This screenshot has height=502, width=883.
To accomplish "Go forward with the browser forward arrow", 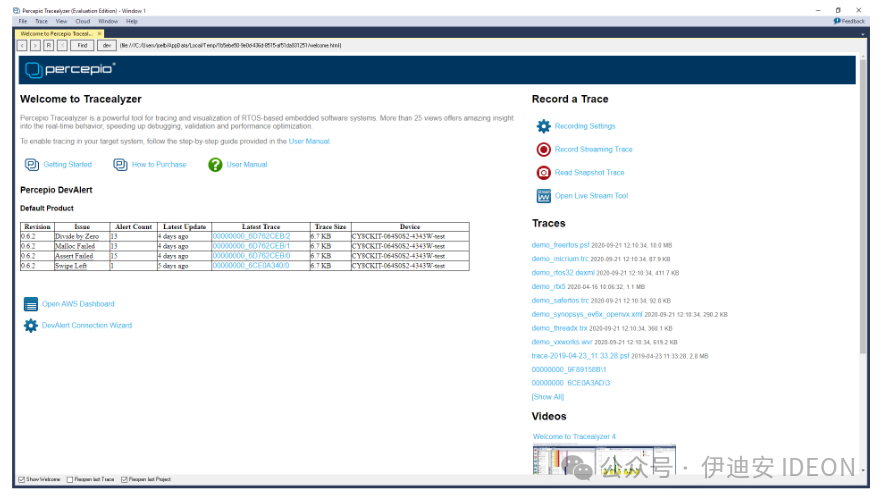I will pyautogui.click(x=35, y=45).
